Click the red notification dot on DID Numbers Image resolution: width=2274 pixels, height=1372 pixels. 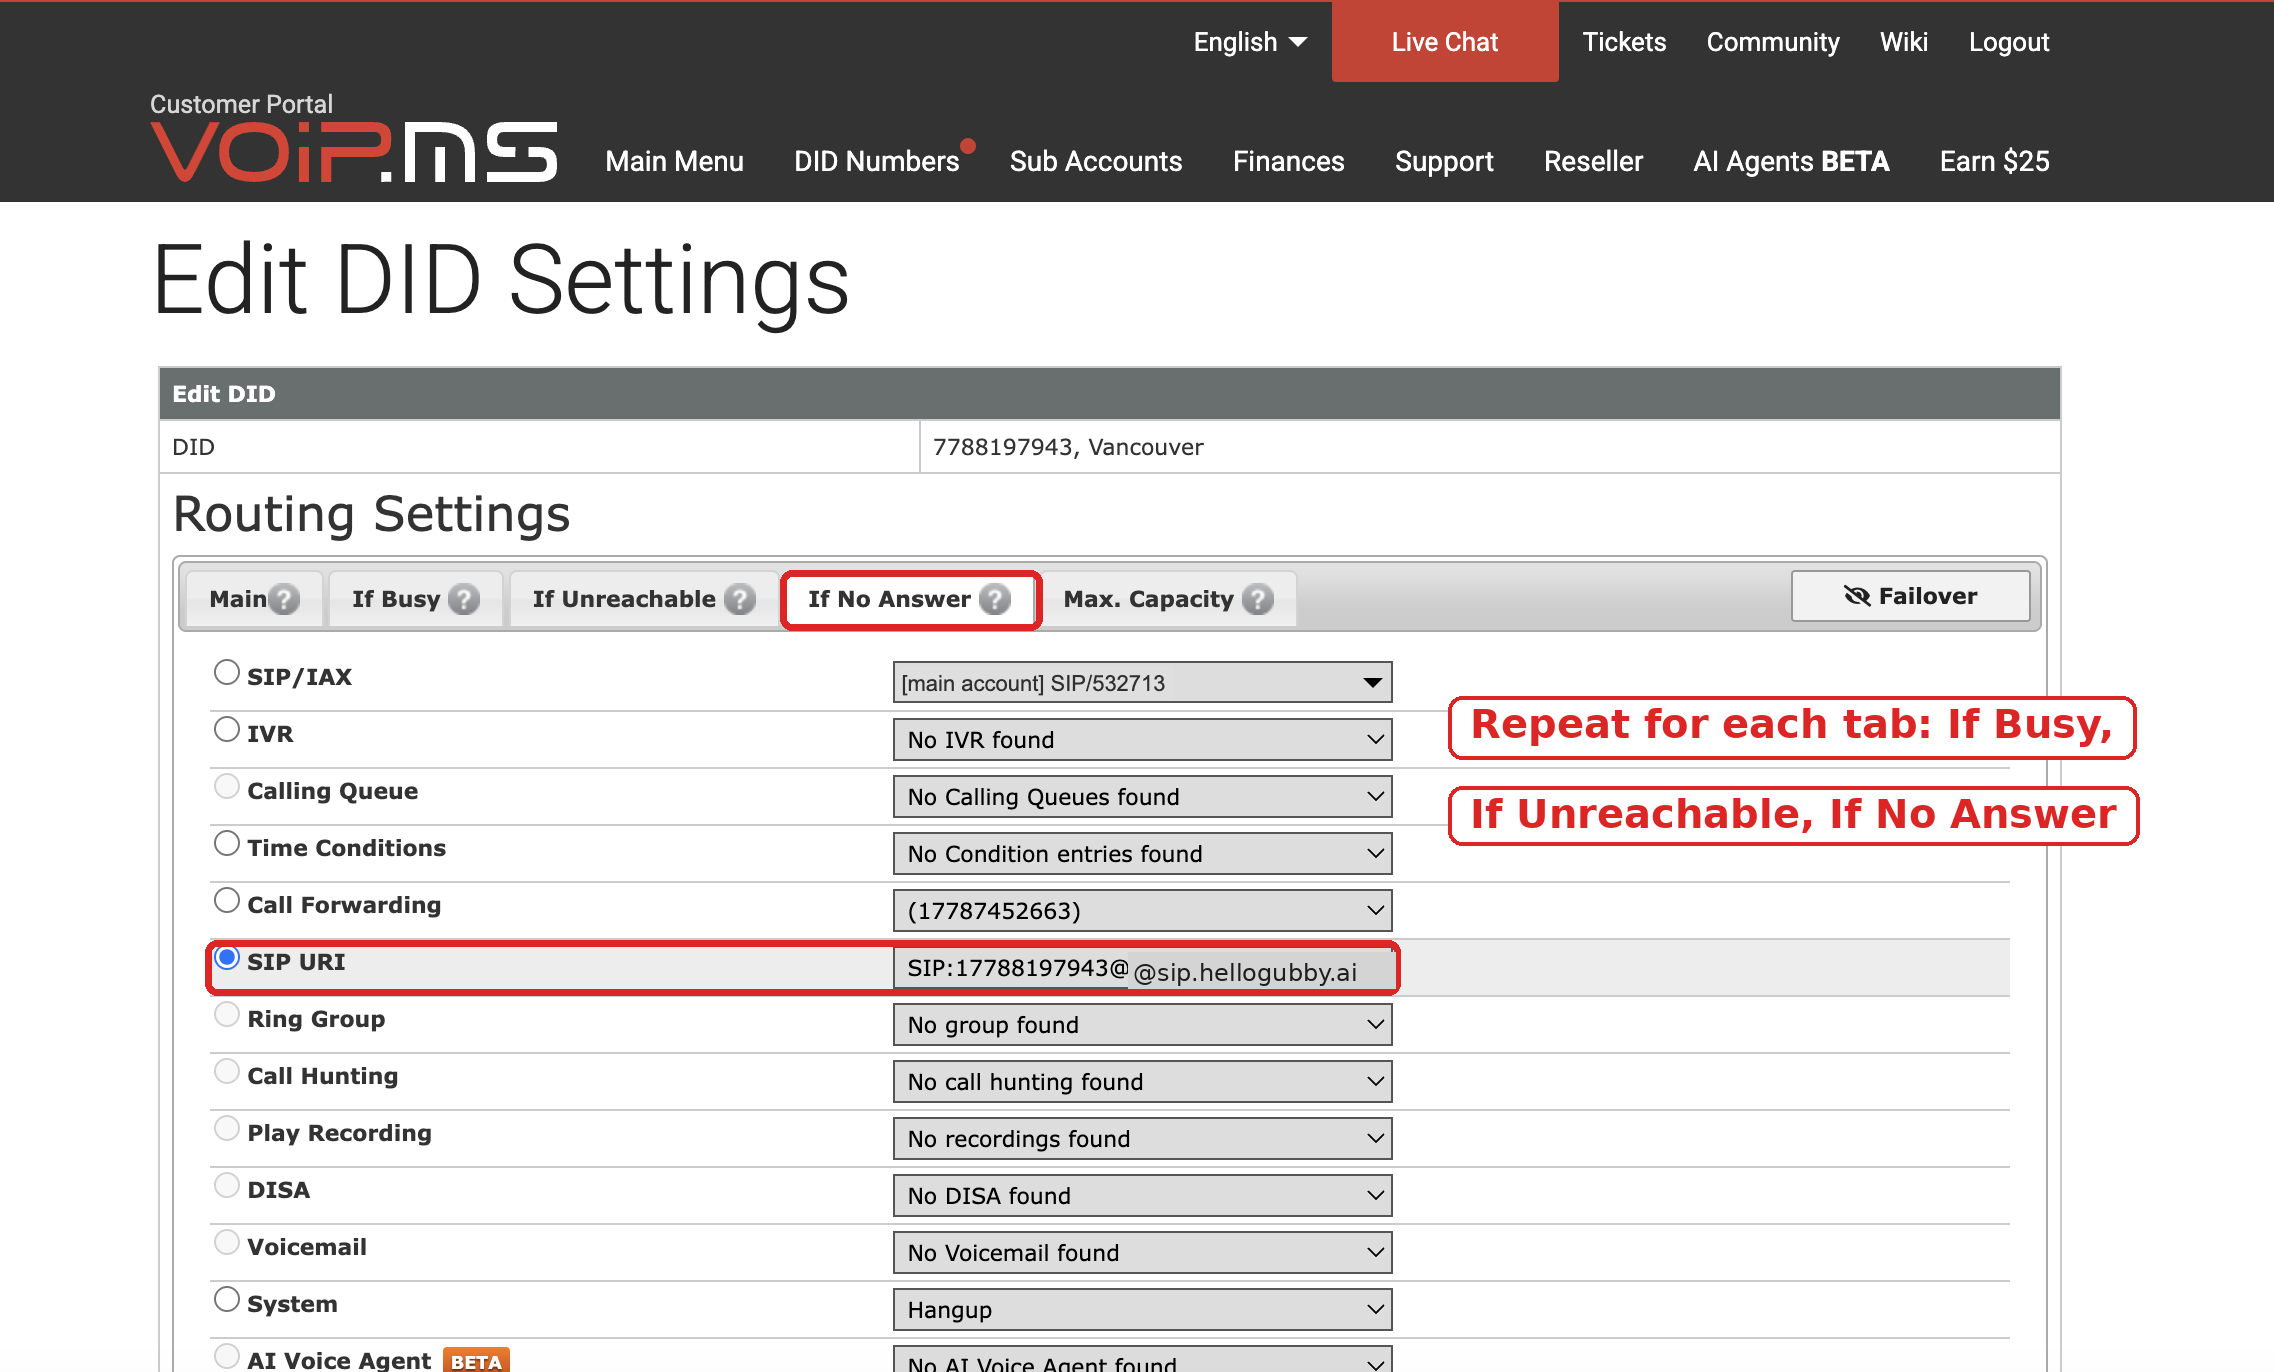pyautogui.click(x=967, y=146)
